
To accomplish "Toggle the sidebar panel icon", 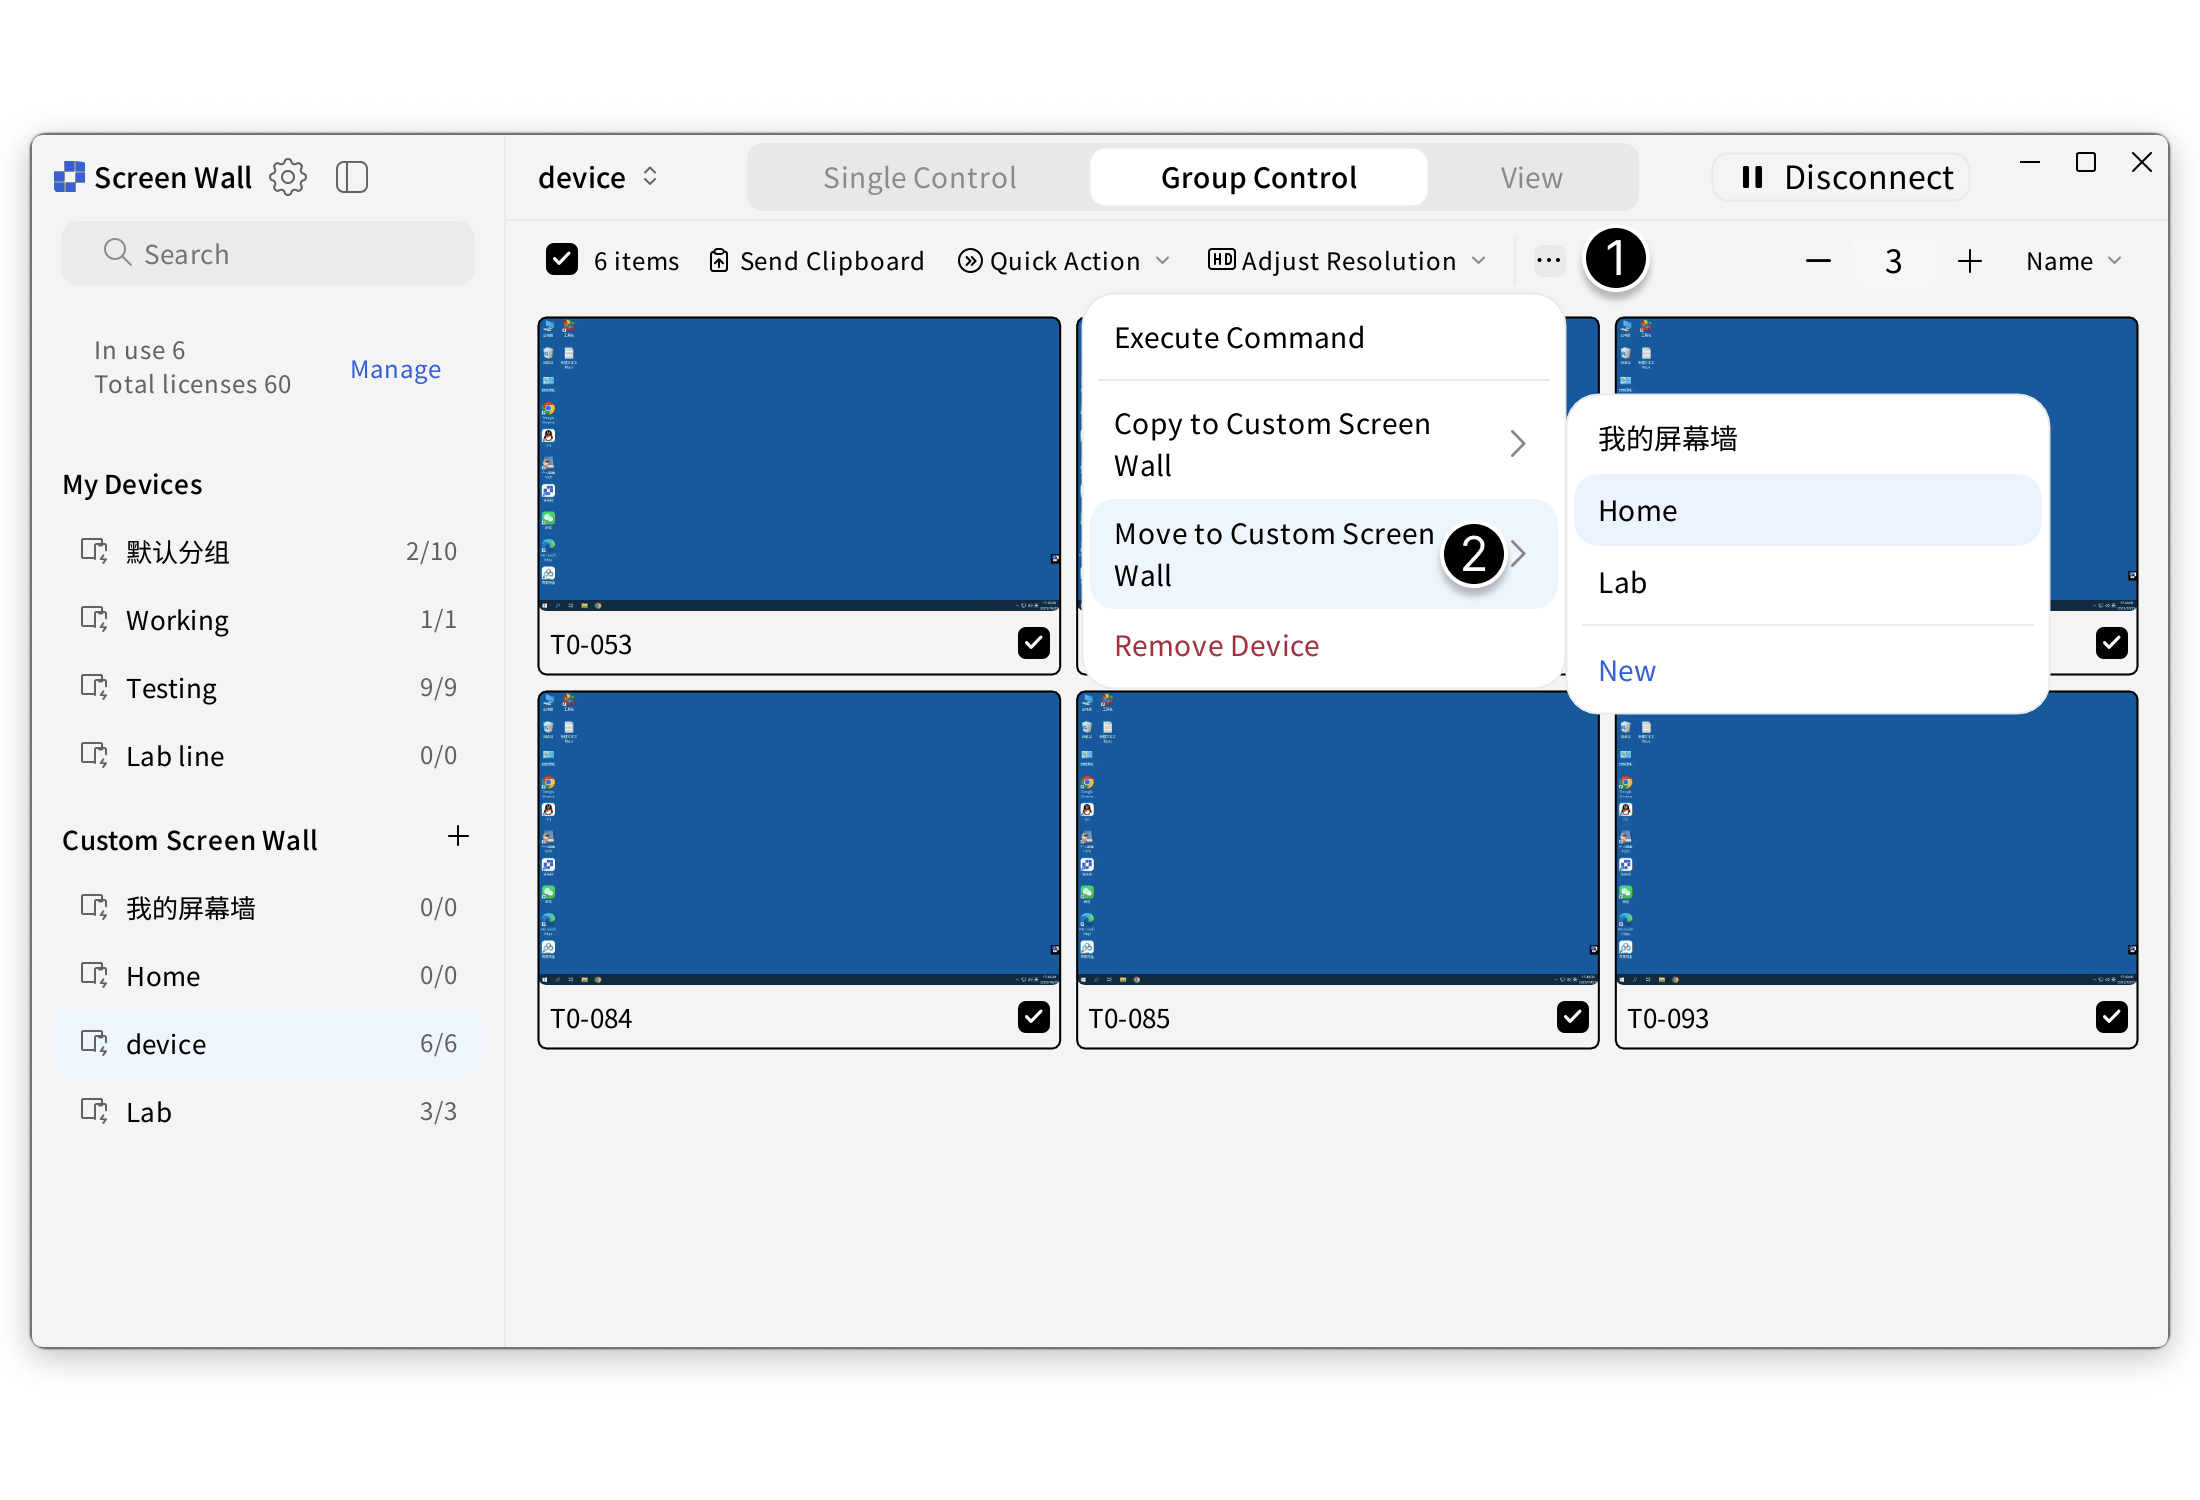I will coord(352,177).
